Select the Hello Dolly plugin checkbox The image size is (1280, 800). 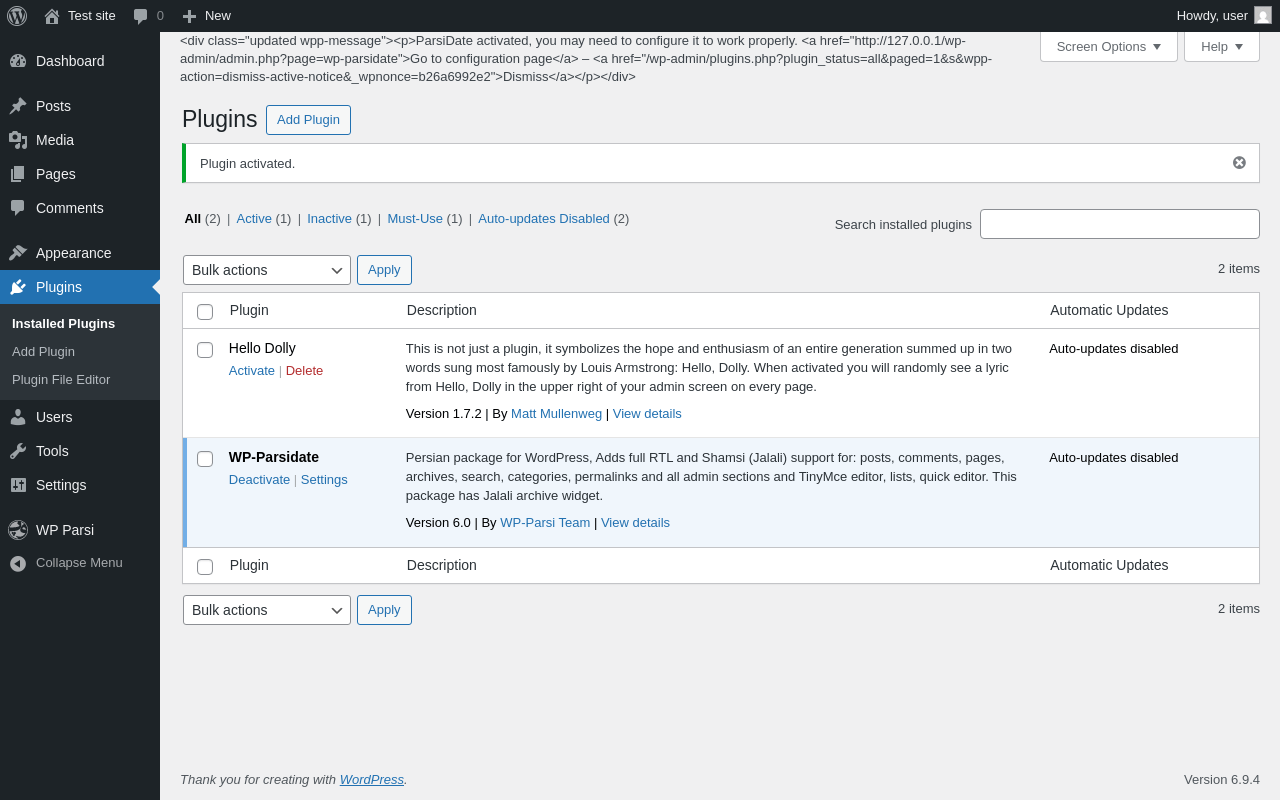[205, 350]
